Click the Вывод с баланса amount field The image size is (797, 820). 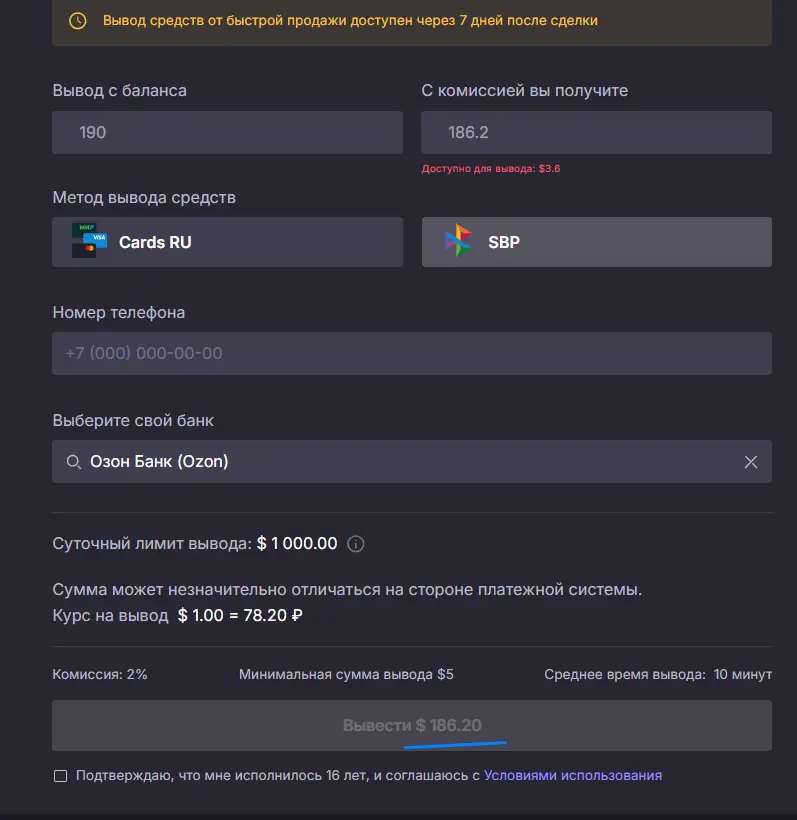(x=227, y=132)
